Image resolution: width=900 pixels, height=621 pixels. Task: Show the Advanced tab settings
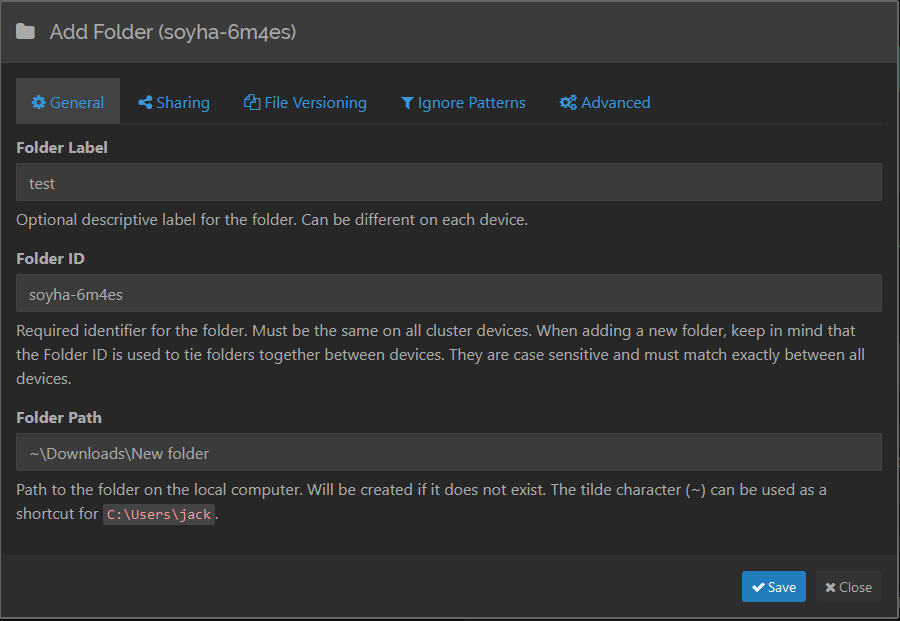605,102
